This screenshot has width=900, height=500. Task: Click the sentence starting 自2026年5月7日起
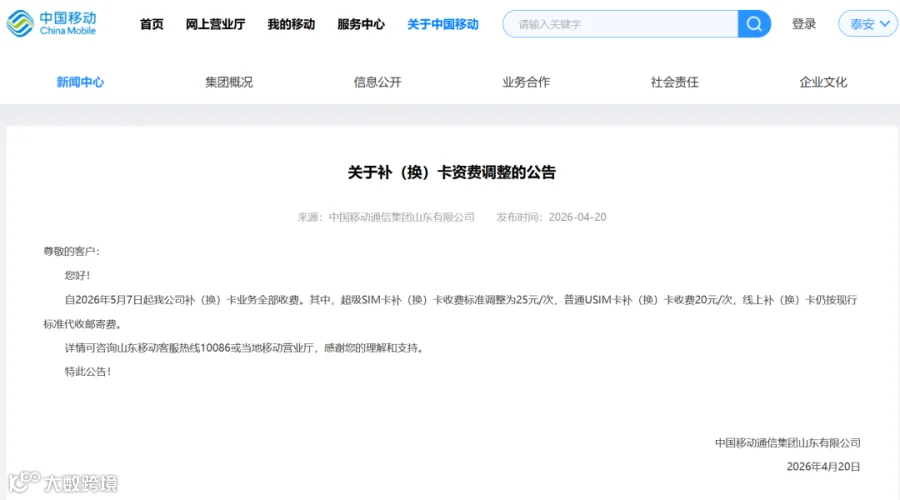tap(461, 300)
